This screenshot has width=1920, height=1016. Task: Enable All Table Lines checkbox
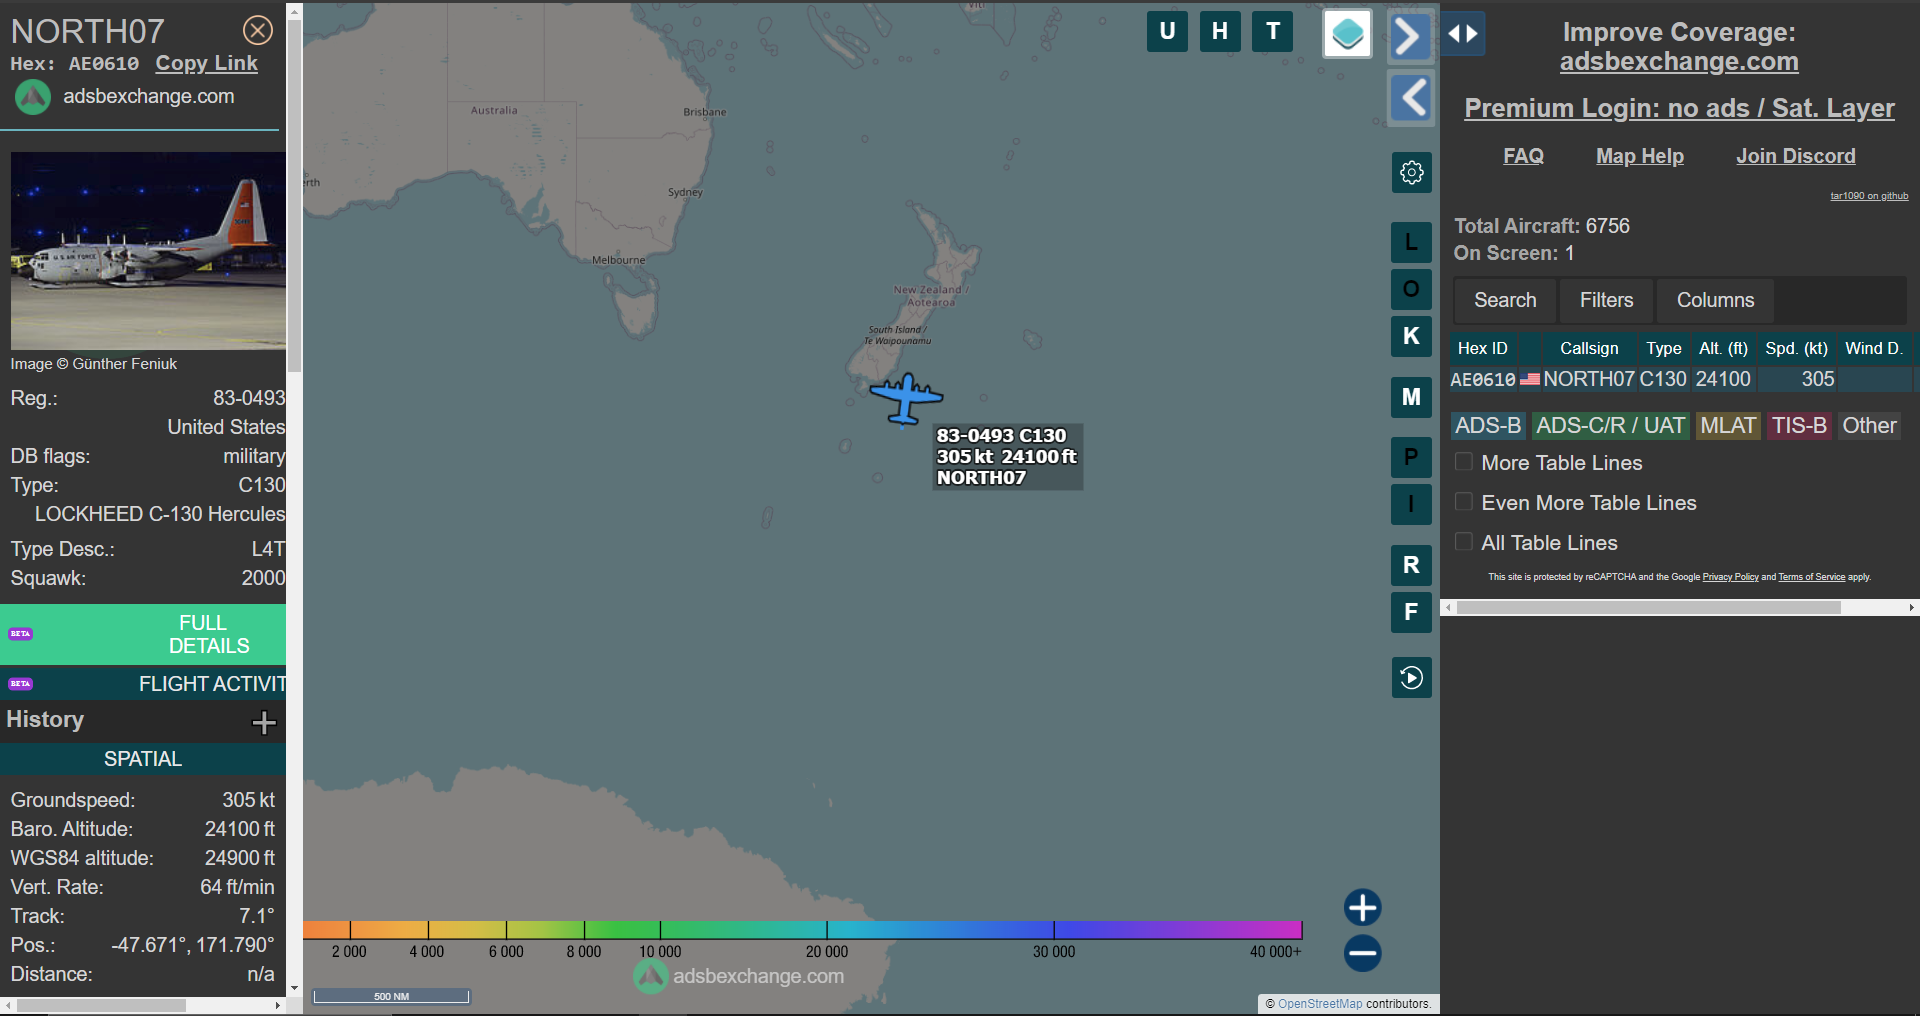click(x=1464, y=542)
